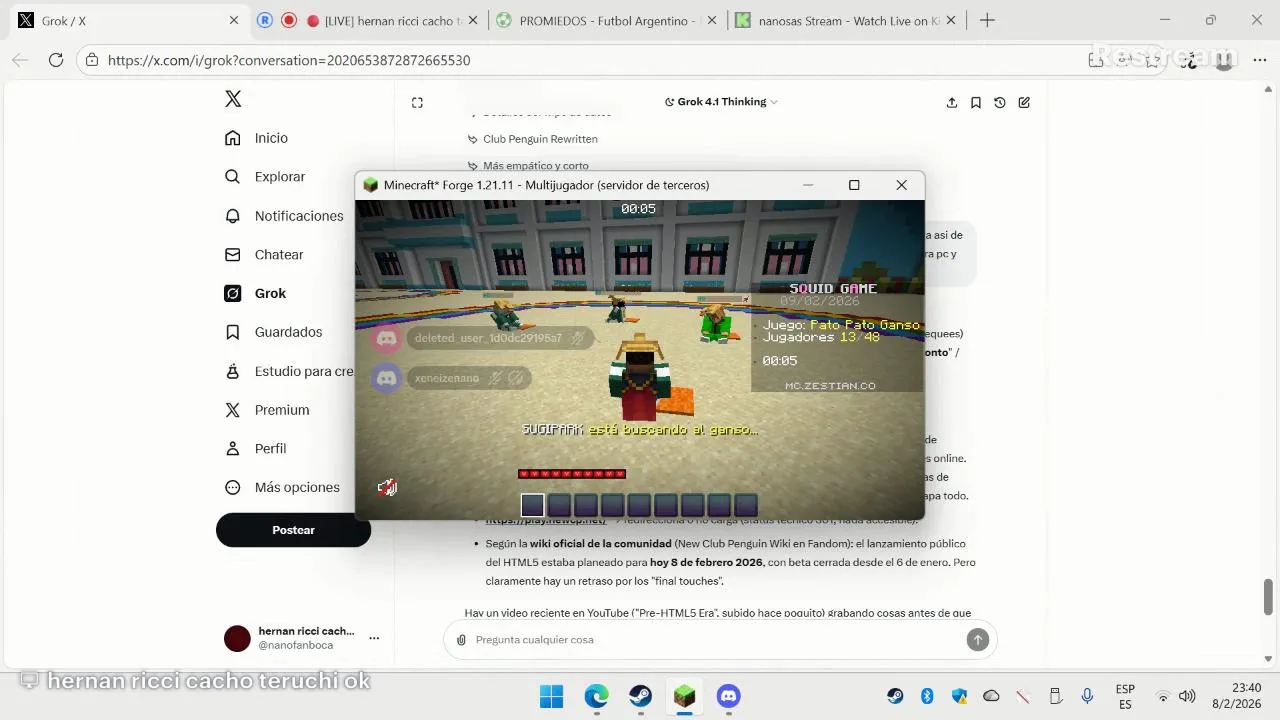Click the OneDrive cloud tray icon
Image resolution: width=1280 pixels, height=720 pixels.
pos(991,696)
